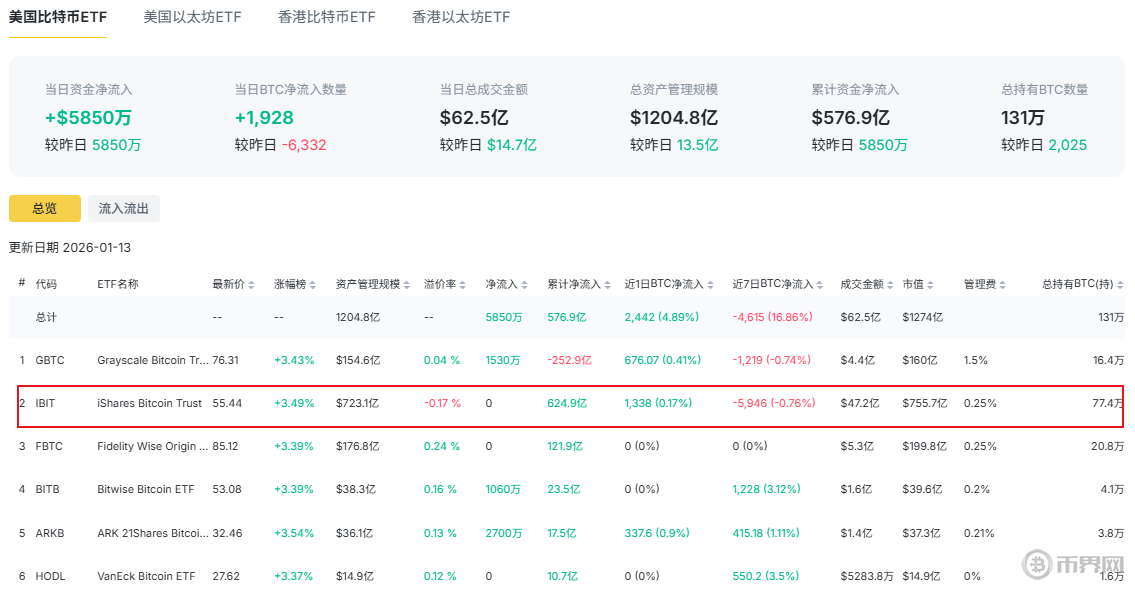
Task: Click BITB 7-day BTC inflow 1,228 (3.12%)
Action: [767, 489]
